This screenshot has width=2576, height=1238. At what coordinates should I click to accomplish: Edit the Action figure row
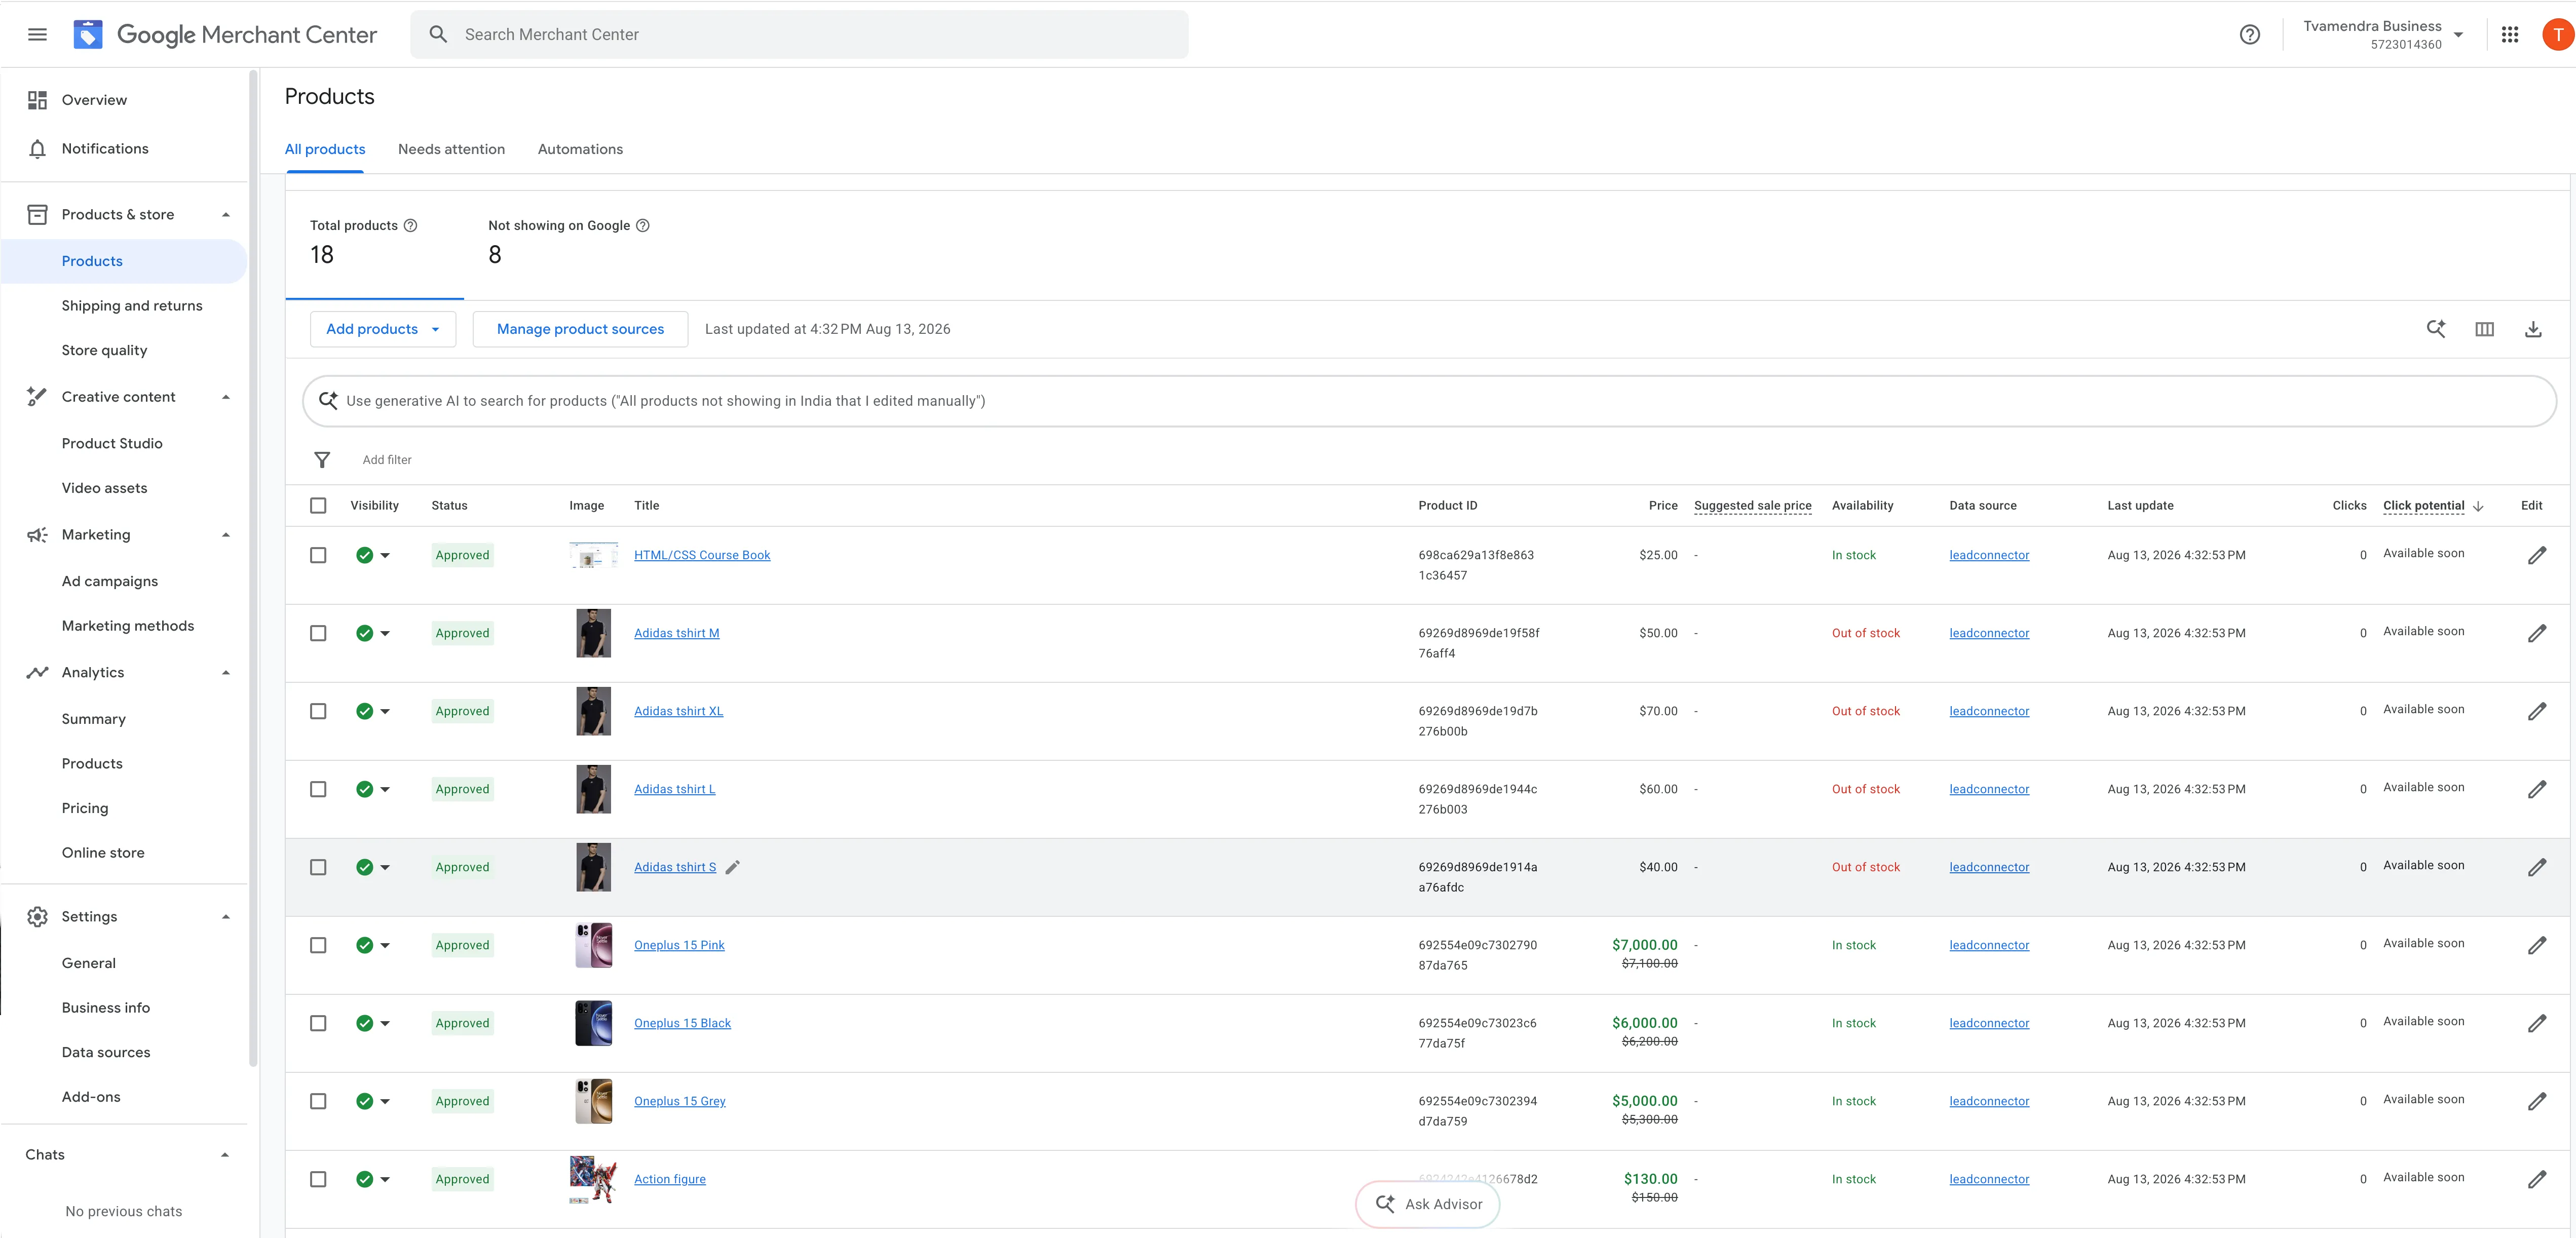2536,1179
